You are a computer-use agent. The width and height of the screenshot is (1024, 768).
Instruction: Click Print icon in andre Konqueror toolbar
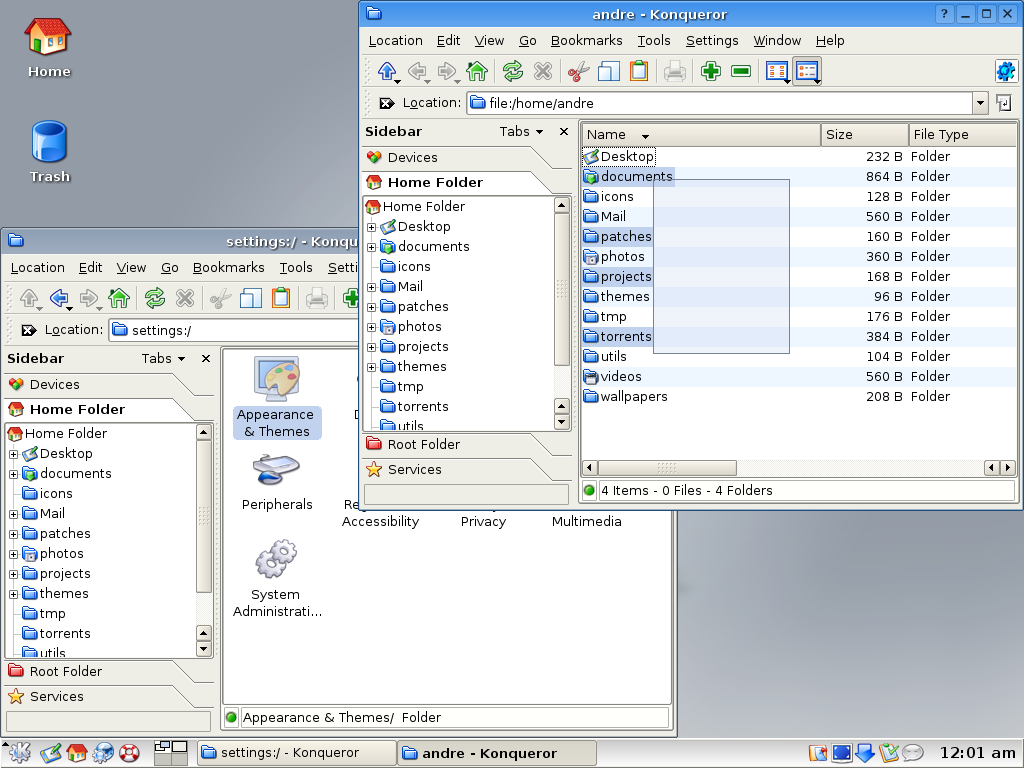675,71
